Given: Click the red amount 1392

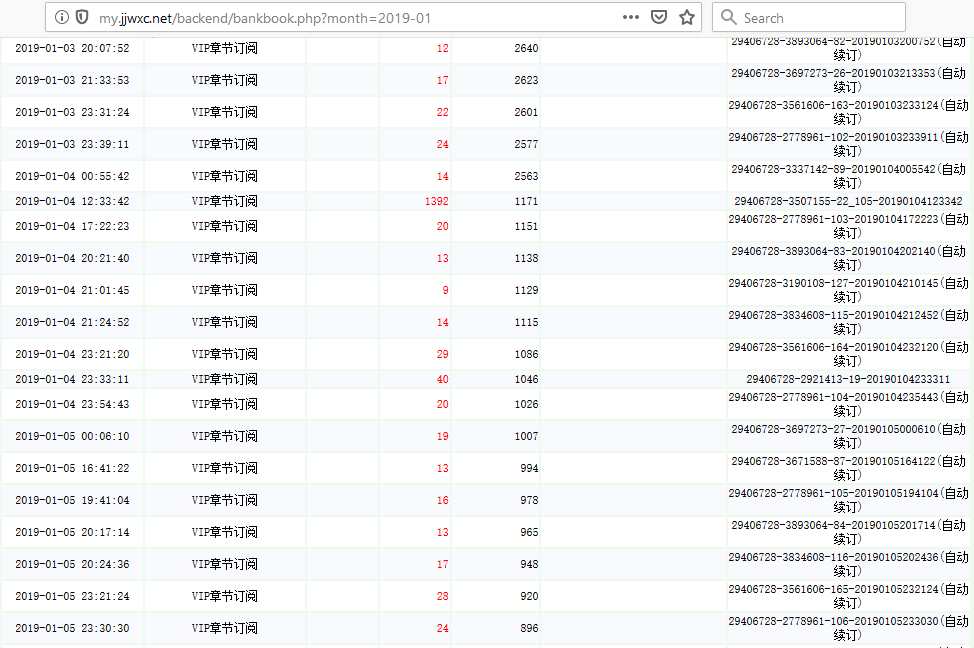Looking at the screenshot, I should (437, 201).
